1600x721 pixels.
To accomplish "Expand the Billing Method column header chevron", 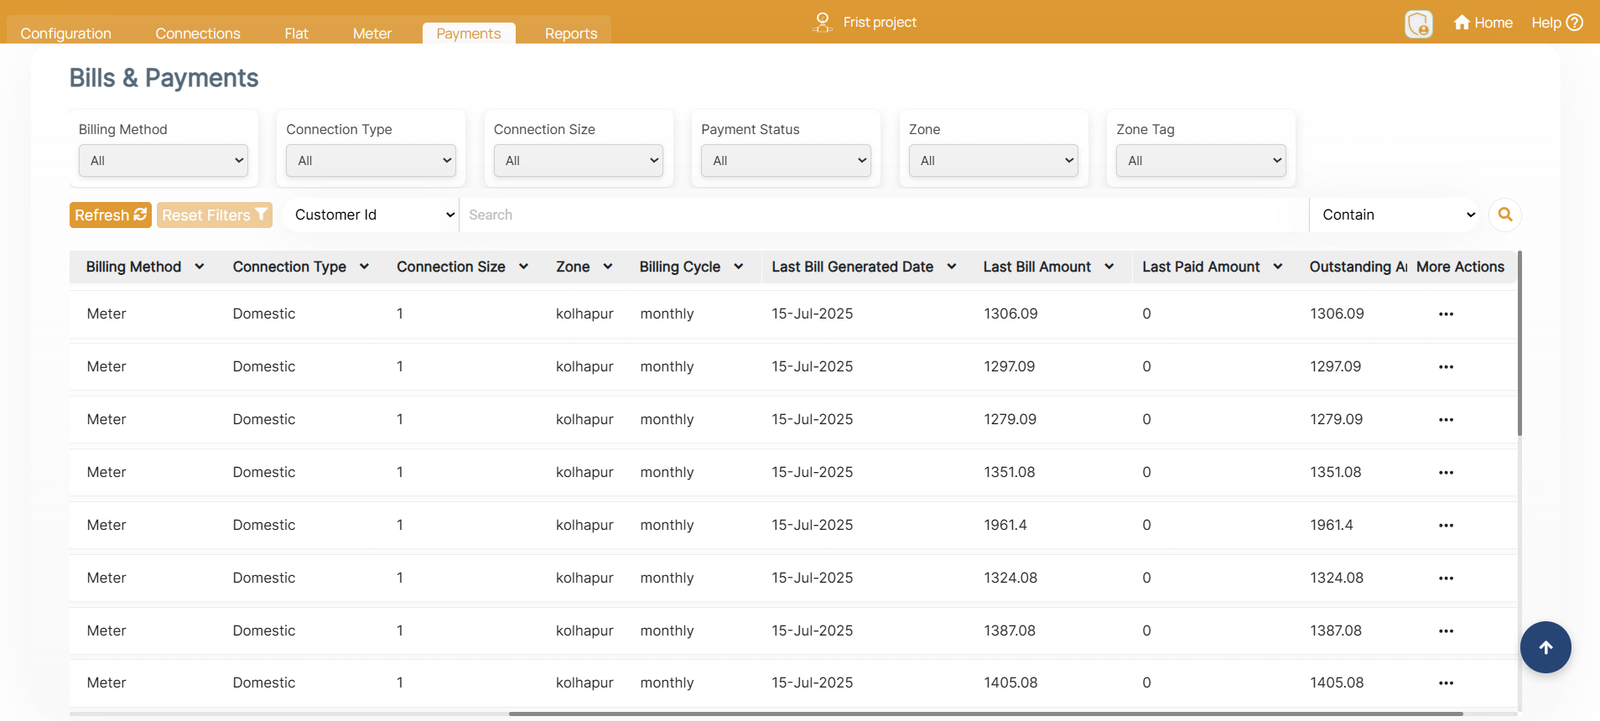I will (200, 267).
